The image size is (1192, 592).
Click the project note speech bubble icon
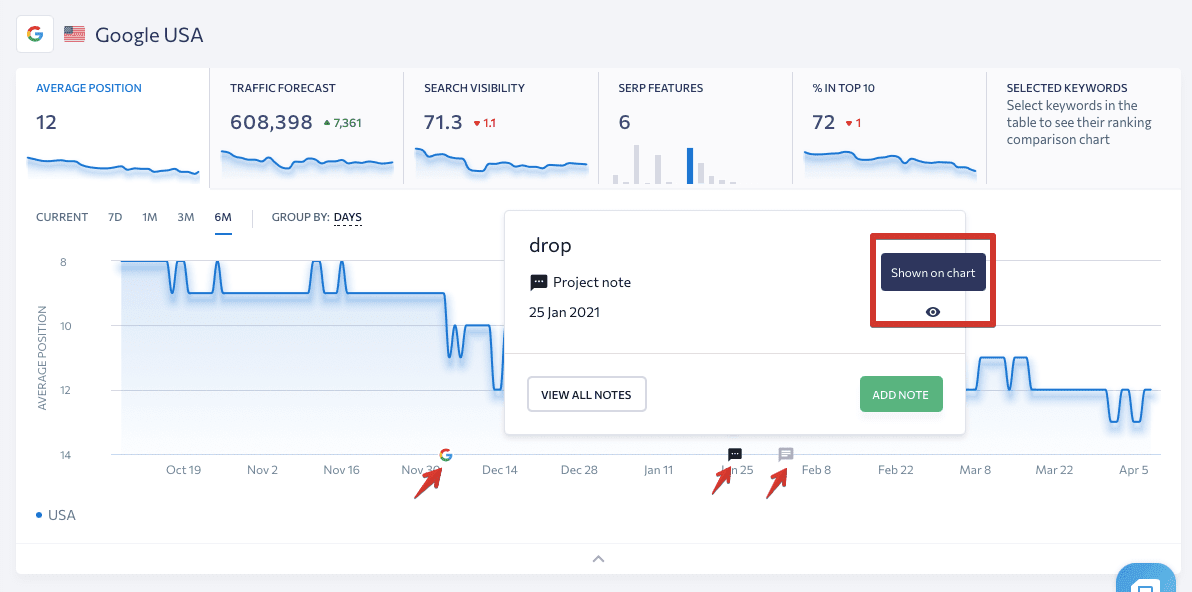(x=538, y=283)
